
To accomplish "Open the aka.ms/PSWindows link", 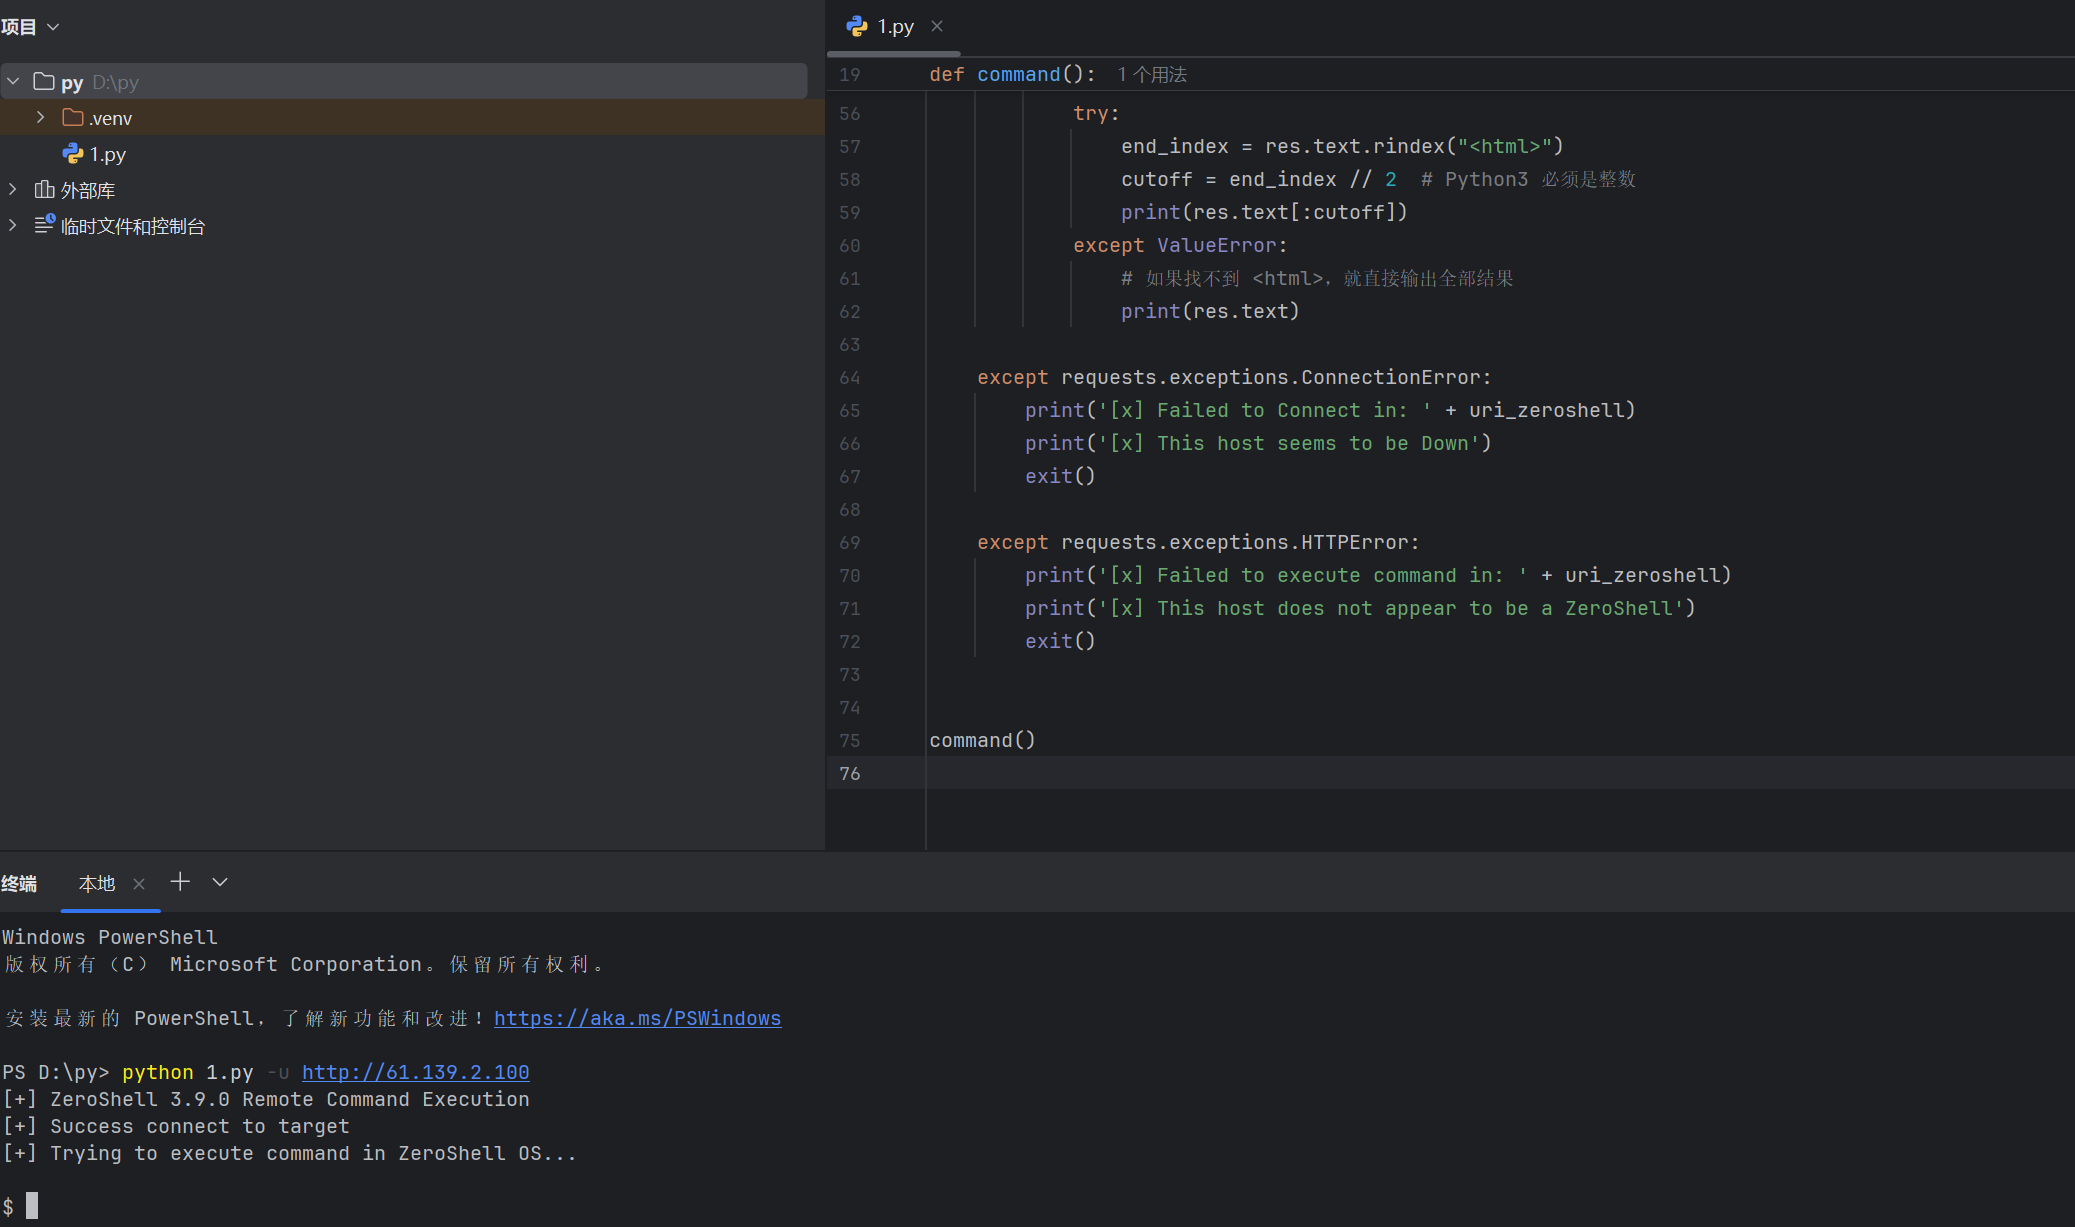I will 637,1018.
